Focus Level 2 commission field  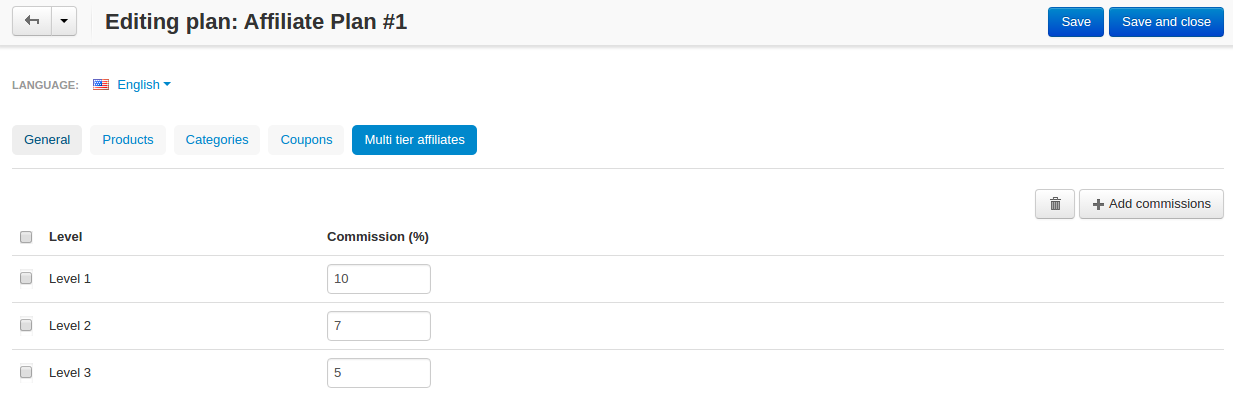coord(379,326)
